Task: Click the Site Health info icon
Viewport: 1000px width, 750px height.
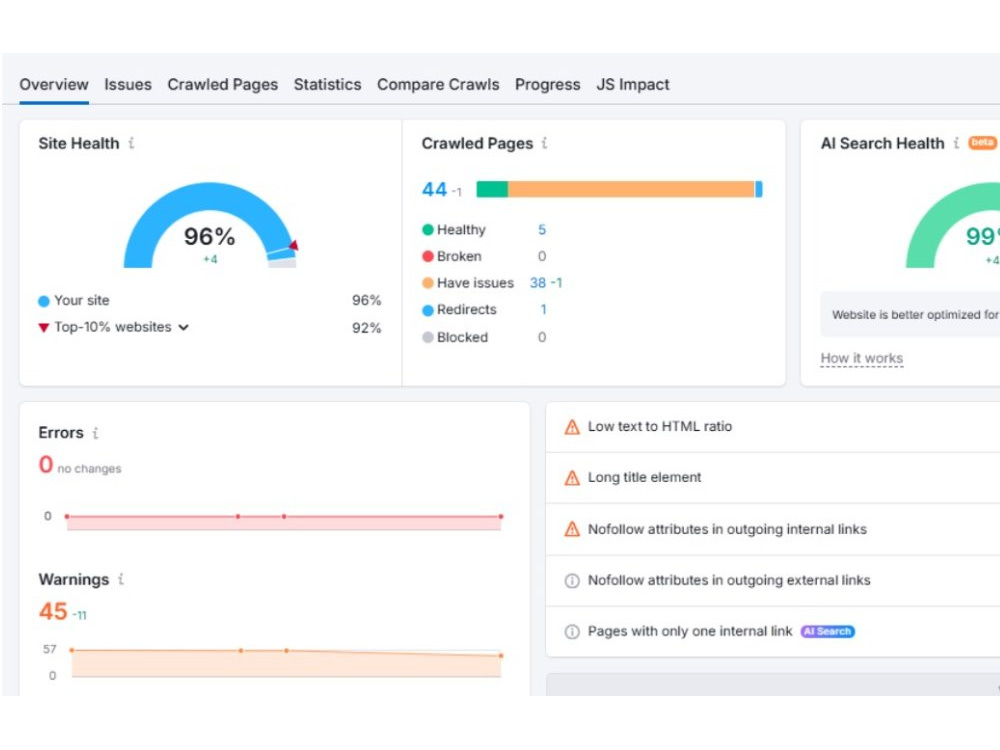Action: click(x=131, y=143)
